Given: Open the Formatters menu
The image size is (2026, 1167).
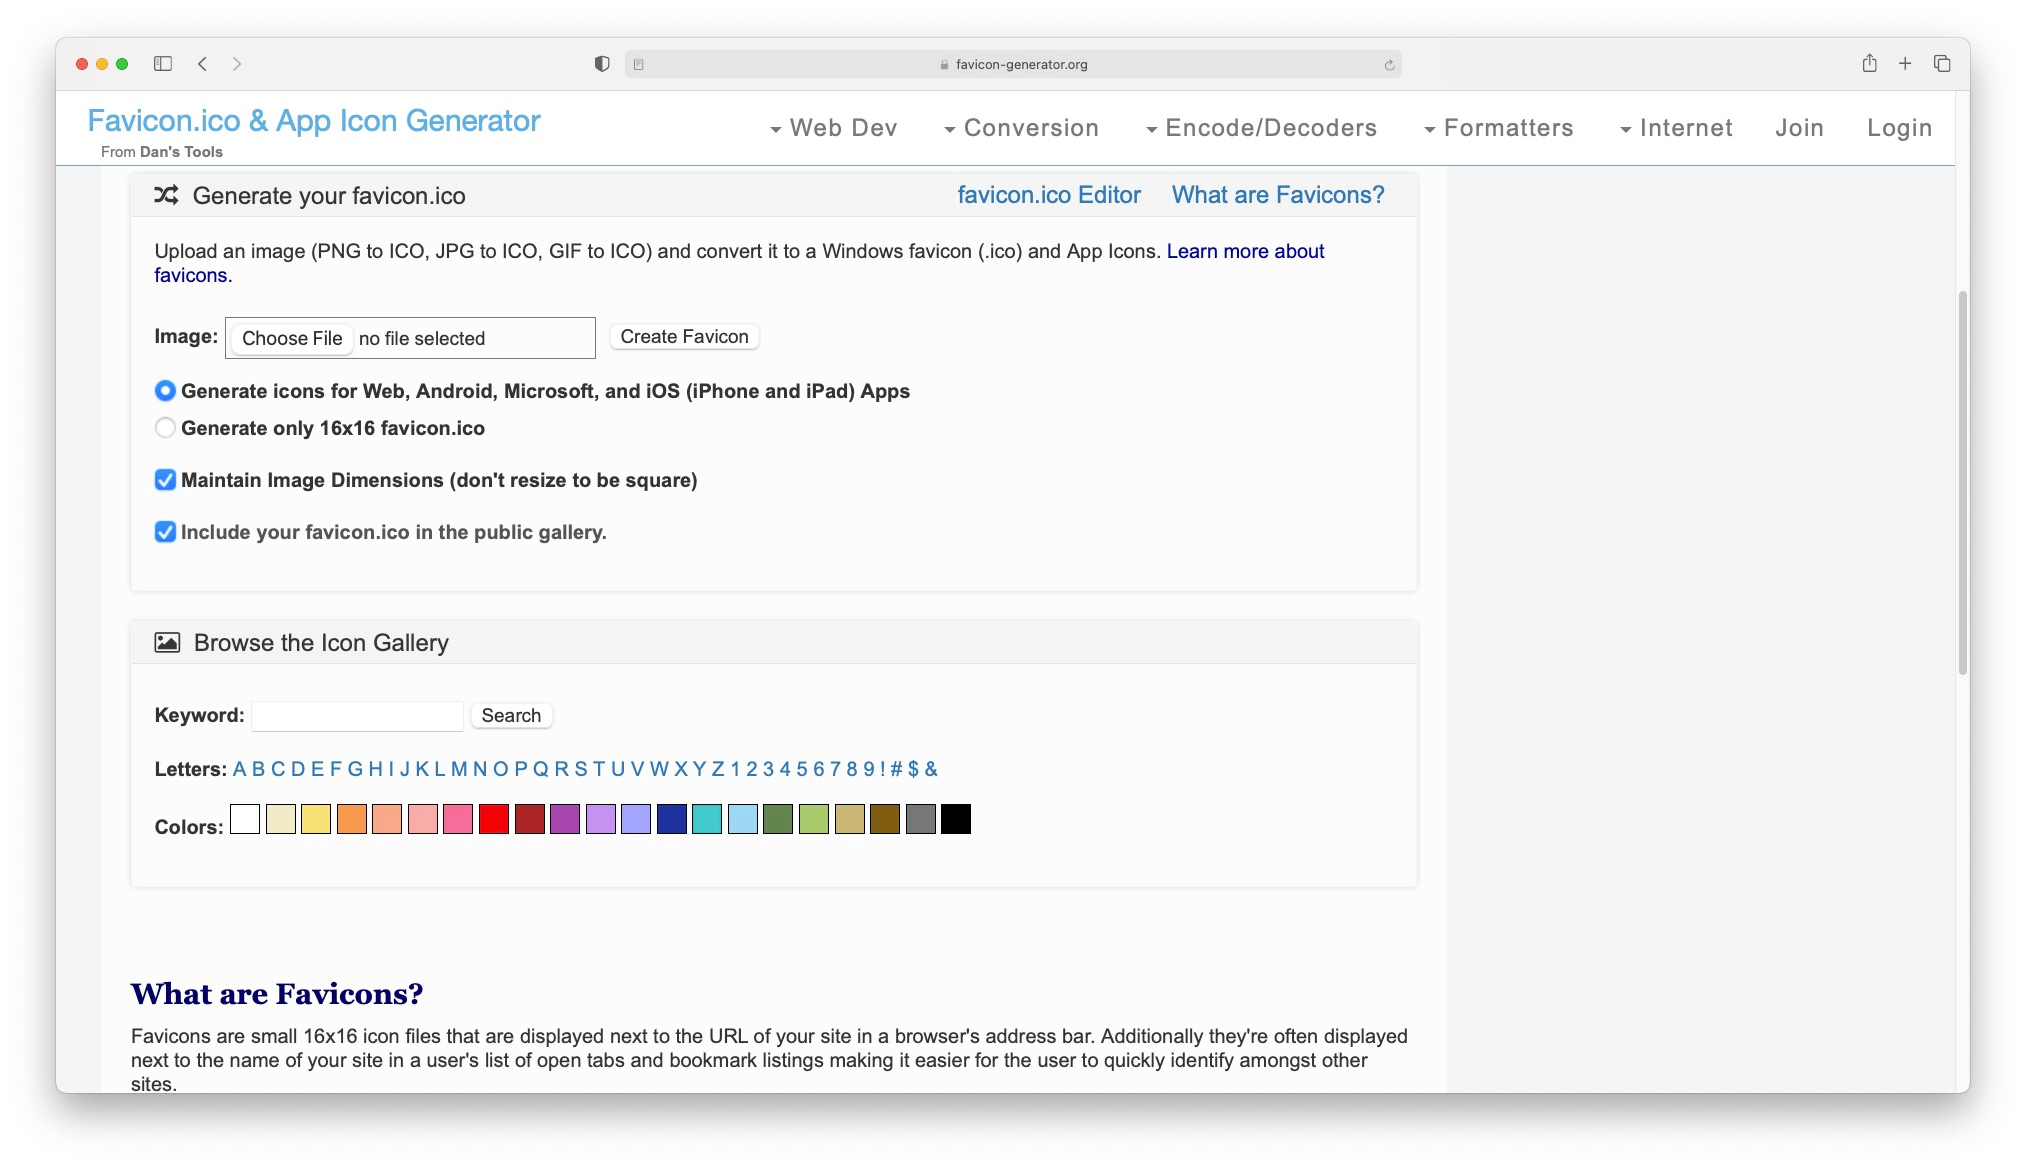Looking at the screenshot, I should point(1508,127).
